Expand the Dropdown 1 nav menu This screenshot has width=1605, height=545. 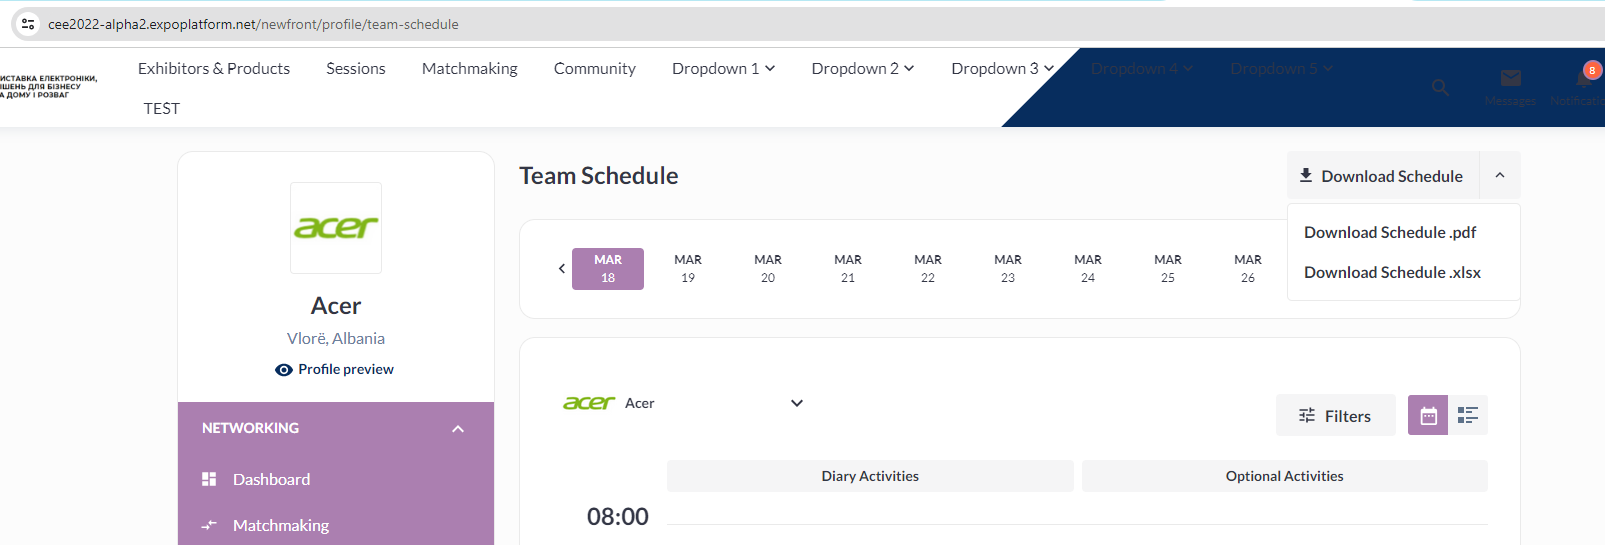[x=723, y=69]
